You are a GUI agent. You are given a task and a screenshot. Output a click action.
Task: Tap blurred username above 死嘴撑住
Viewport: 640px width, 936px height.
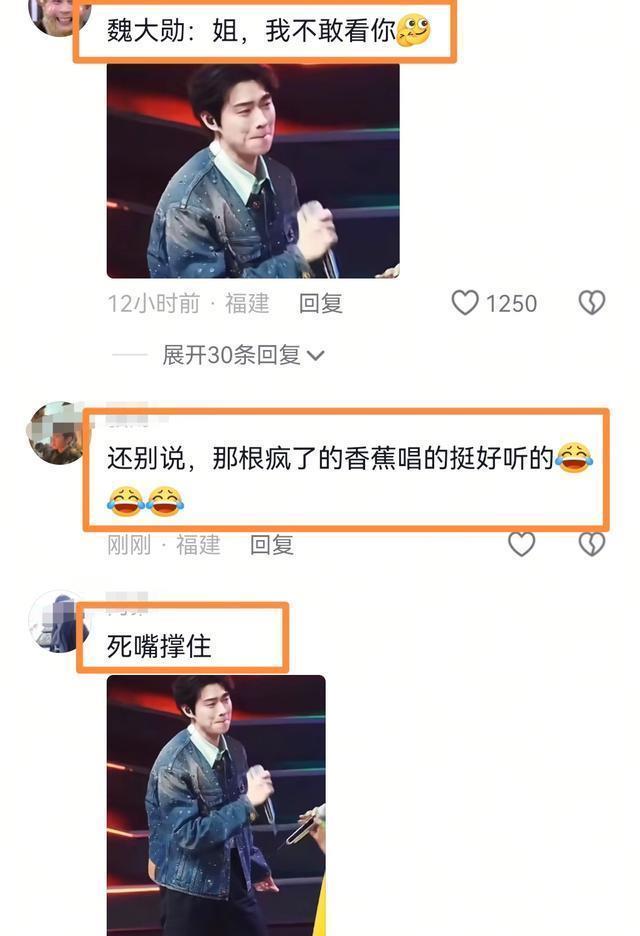(x=127, y=602)
